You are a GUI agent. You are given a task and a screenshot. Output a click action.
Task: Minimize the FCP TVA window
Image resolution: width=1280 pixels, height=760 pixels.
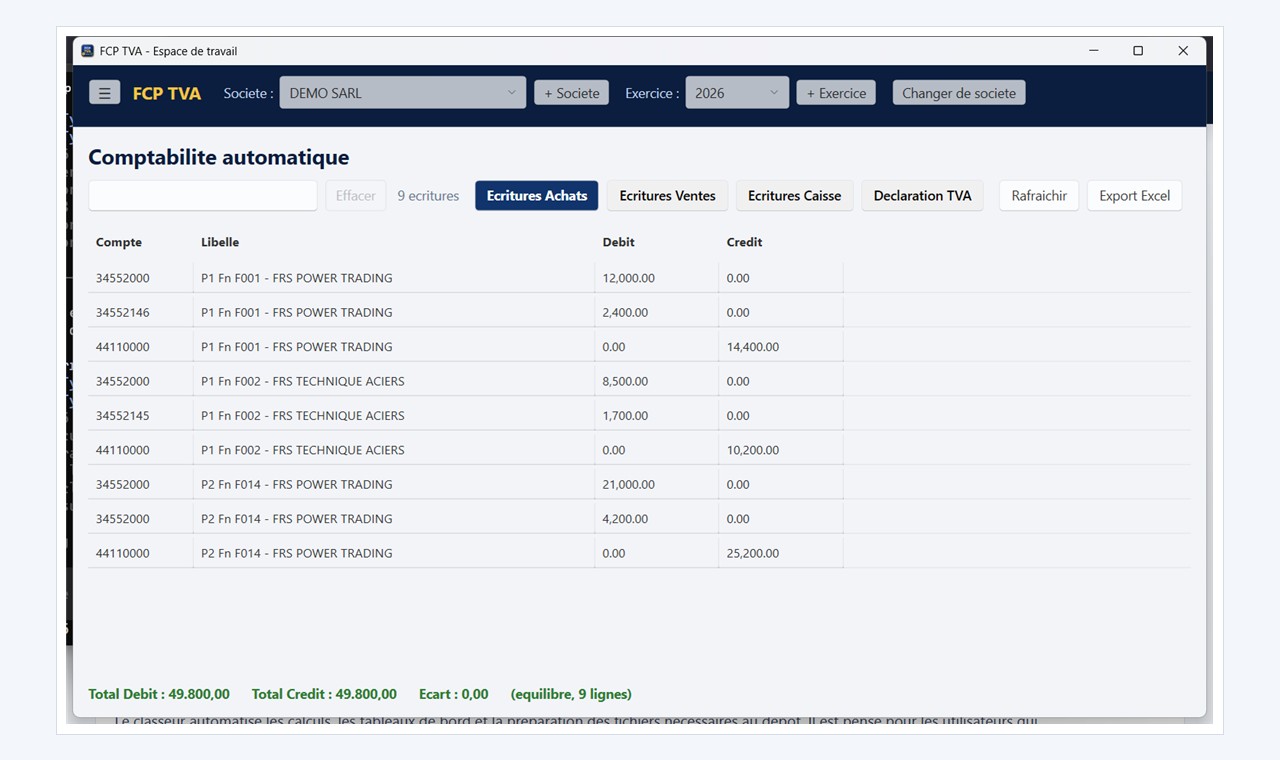pyautogui.click(x=1093, y=51)
